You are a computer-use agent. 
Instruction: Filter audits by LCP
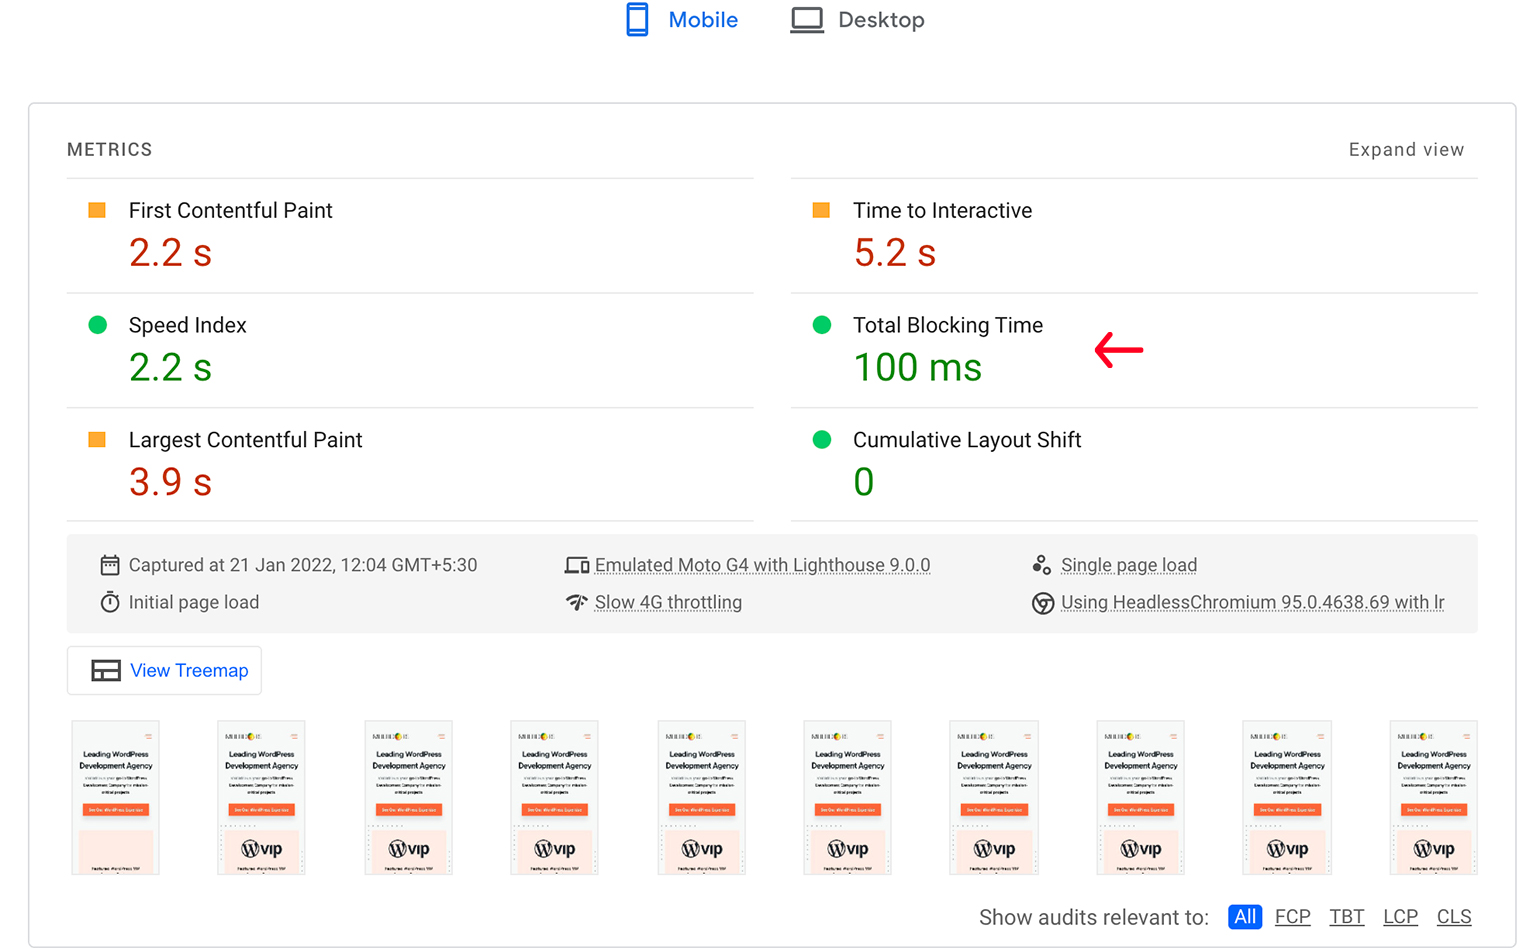(x=1400, y=917)
